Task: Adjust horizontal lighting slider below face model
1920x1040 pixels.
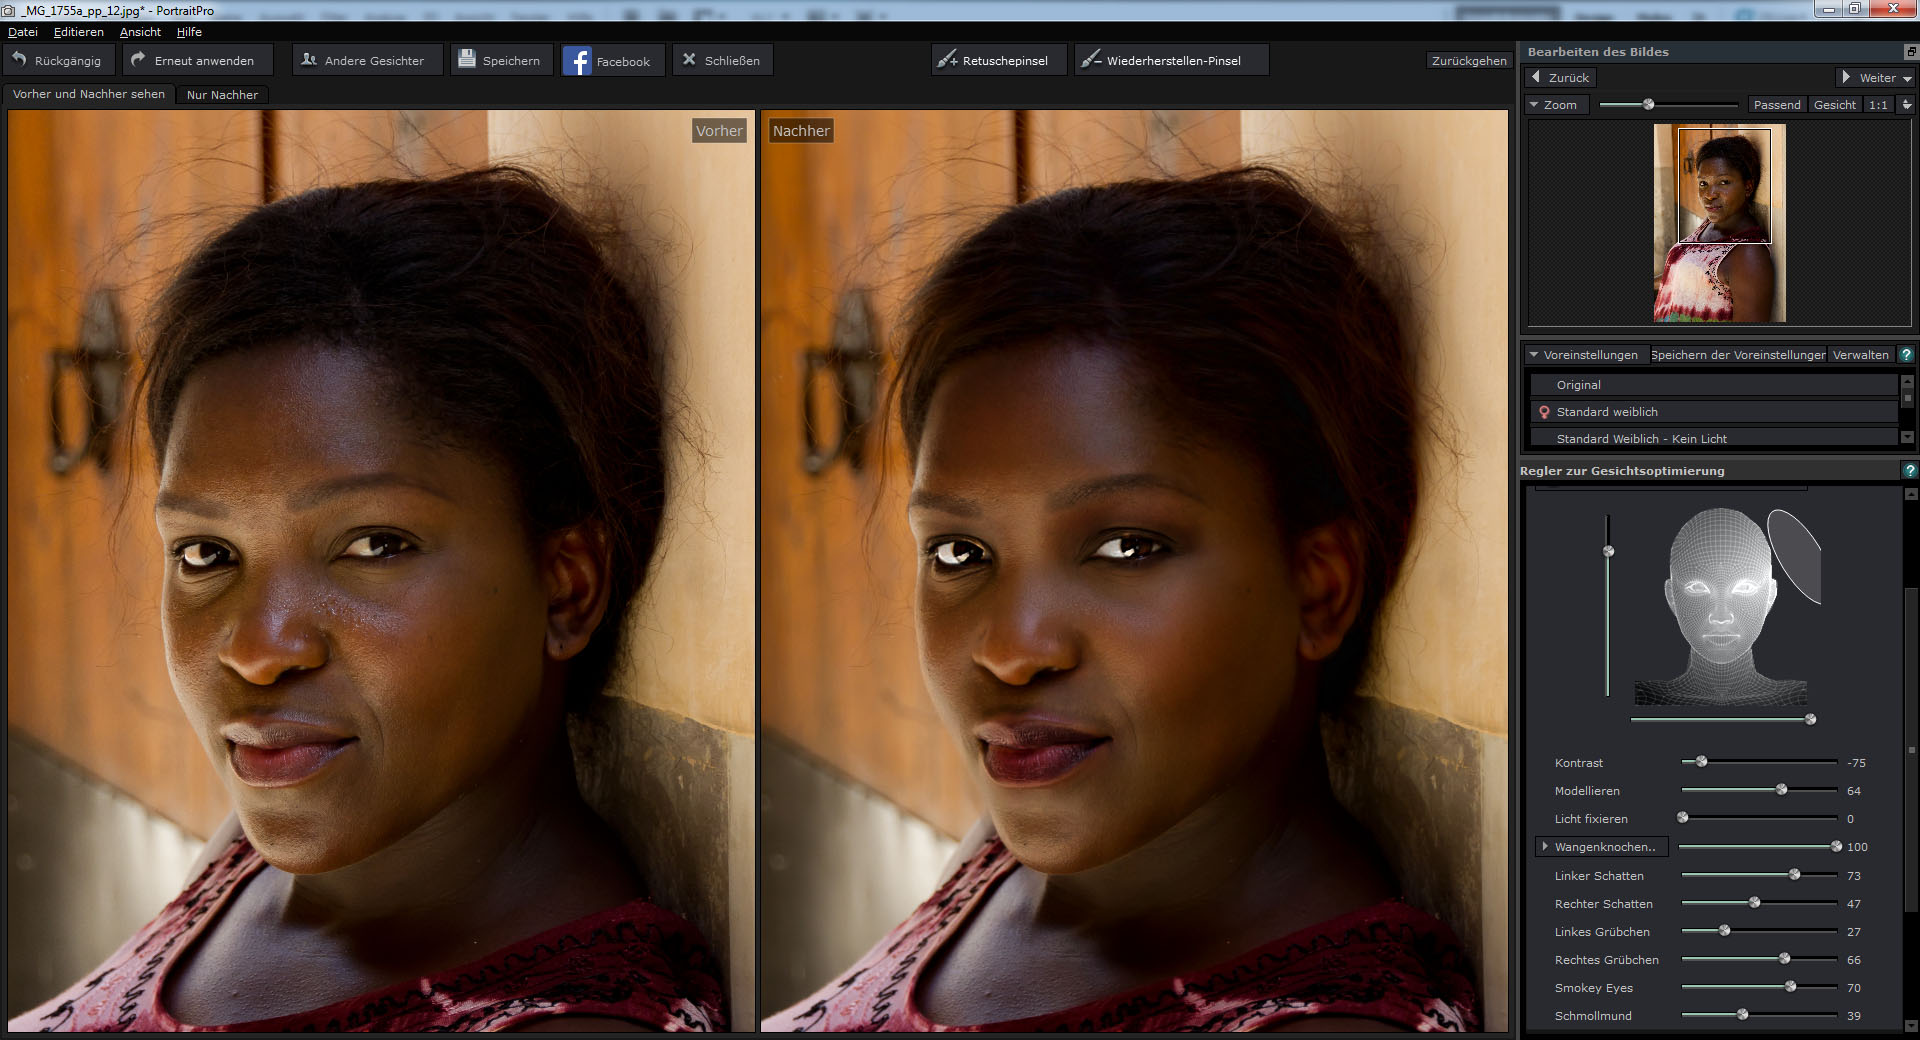Action: point(1810,719)
